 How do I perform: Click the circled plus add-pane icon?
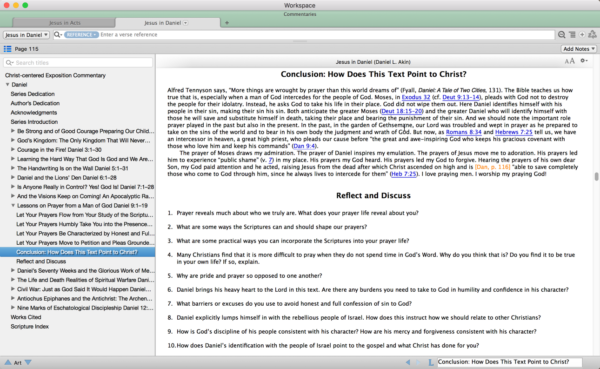[x=582, y=34]
